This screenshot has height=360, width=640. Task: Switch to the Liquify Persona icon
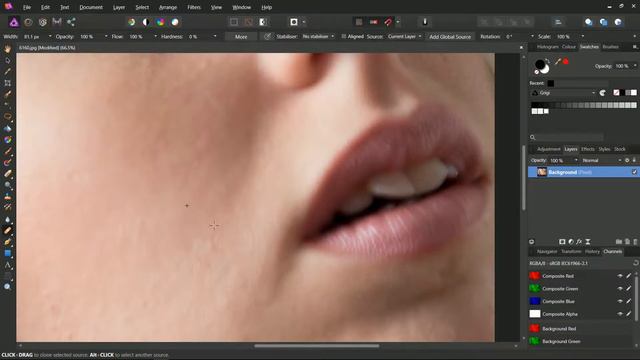(28, 22)
